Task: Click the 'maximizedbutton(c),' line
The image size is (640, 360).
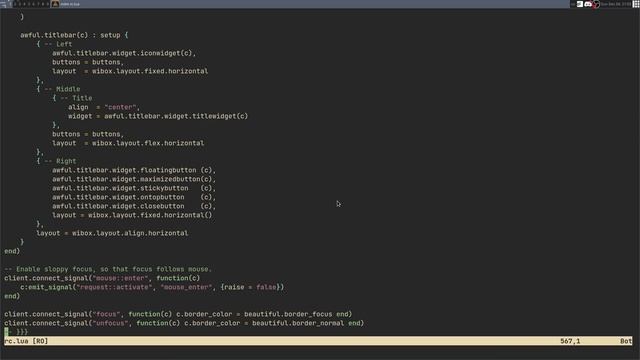Action: pos(133,179)
